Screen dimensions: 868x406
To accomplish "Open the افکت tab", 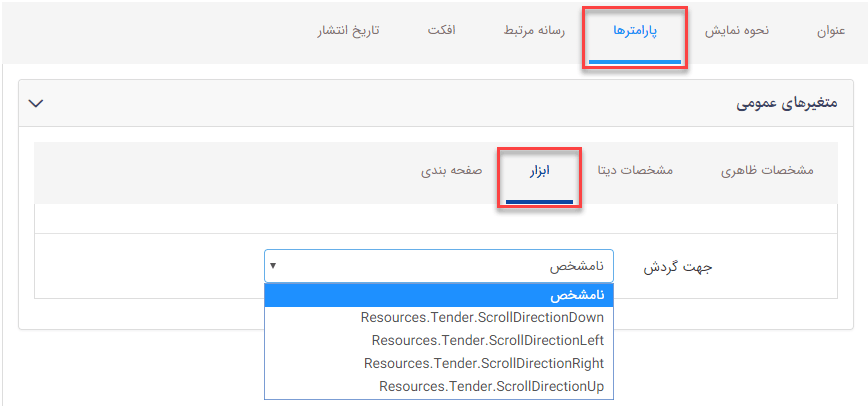I will tap(441, 31).
